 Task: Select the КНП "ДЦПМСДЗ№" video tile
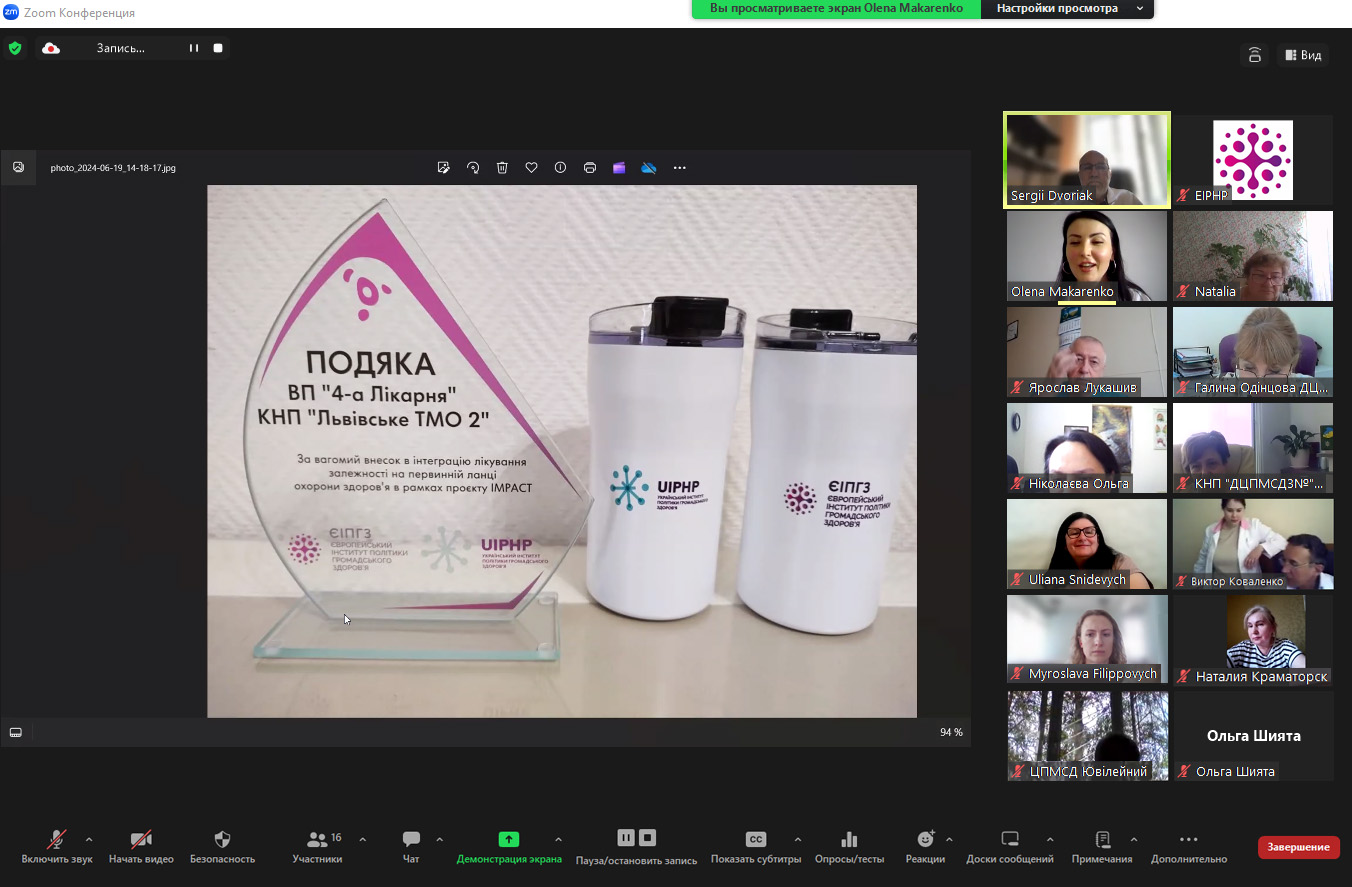(1253, 448)
